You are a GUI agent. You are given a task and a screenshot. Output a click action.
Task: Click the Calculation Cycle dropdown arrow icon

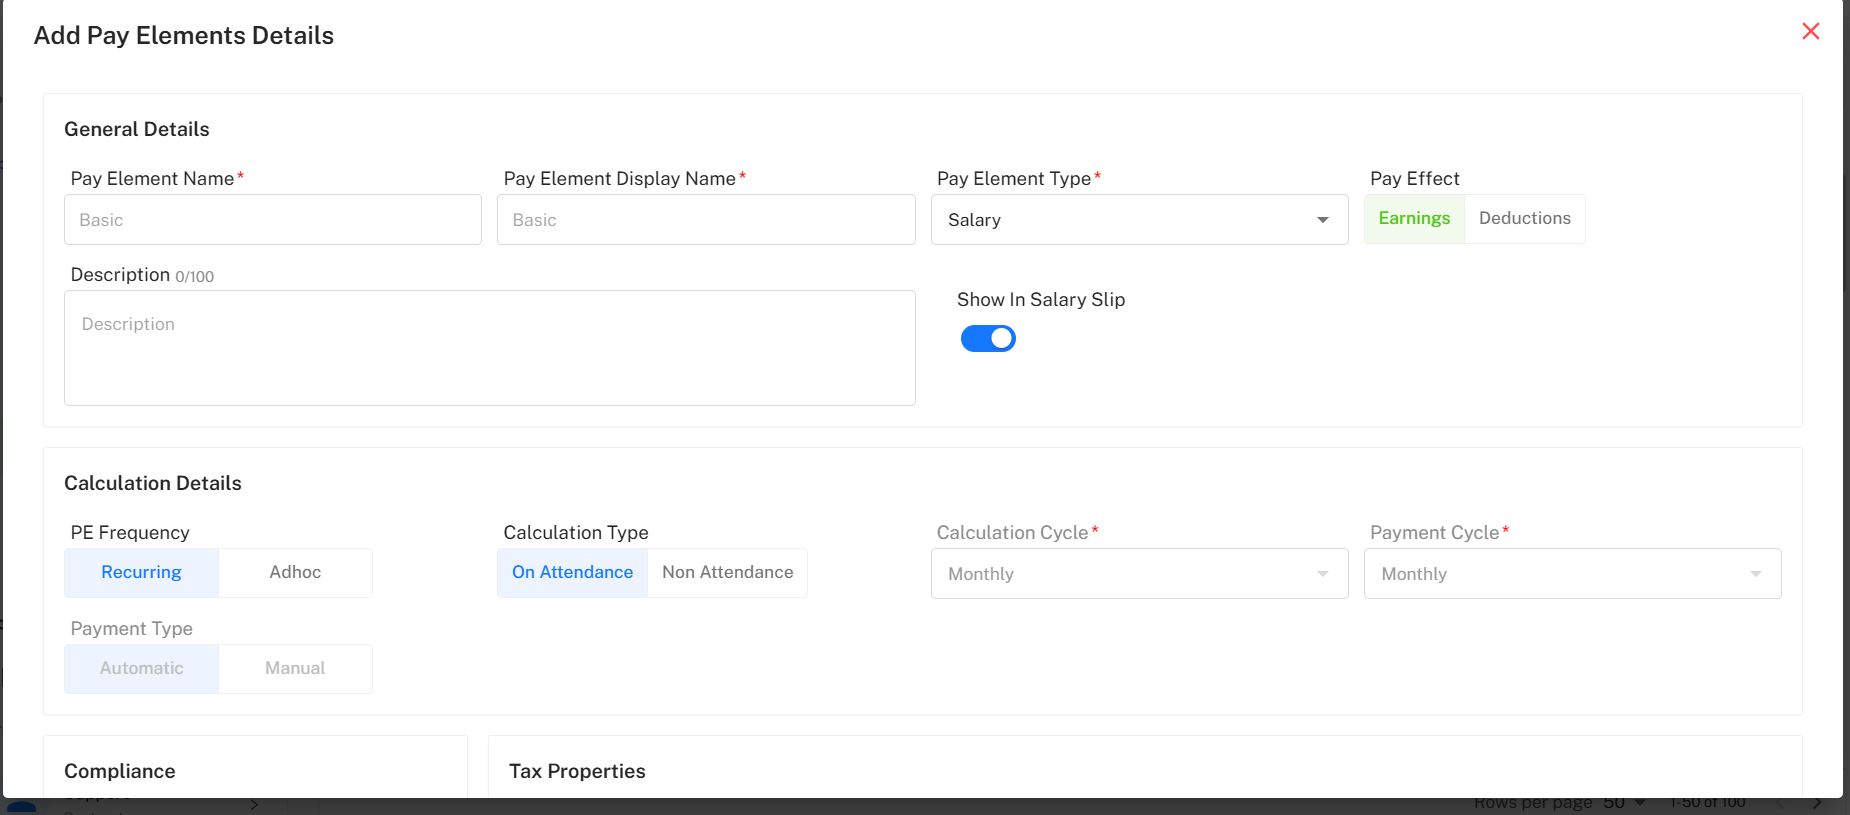(1322, 574)
